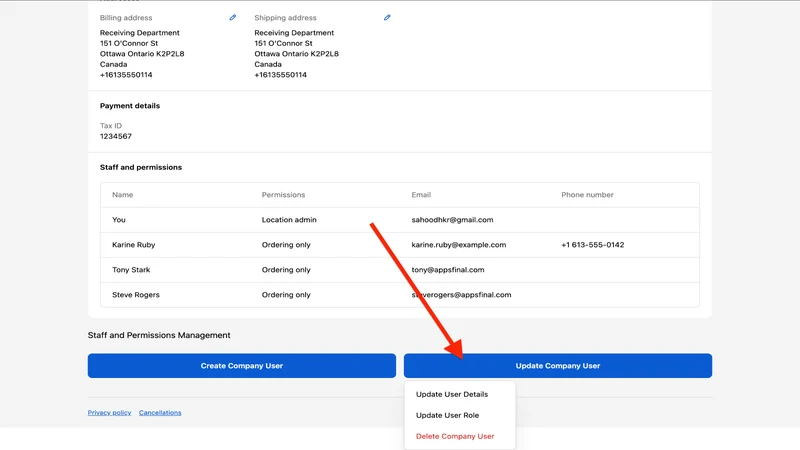This screenshot has height=450, width=800.
Task: Click the tony@appsfinal.com email
Action: tap(447, 270)
